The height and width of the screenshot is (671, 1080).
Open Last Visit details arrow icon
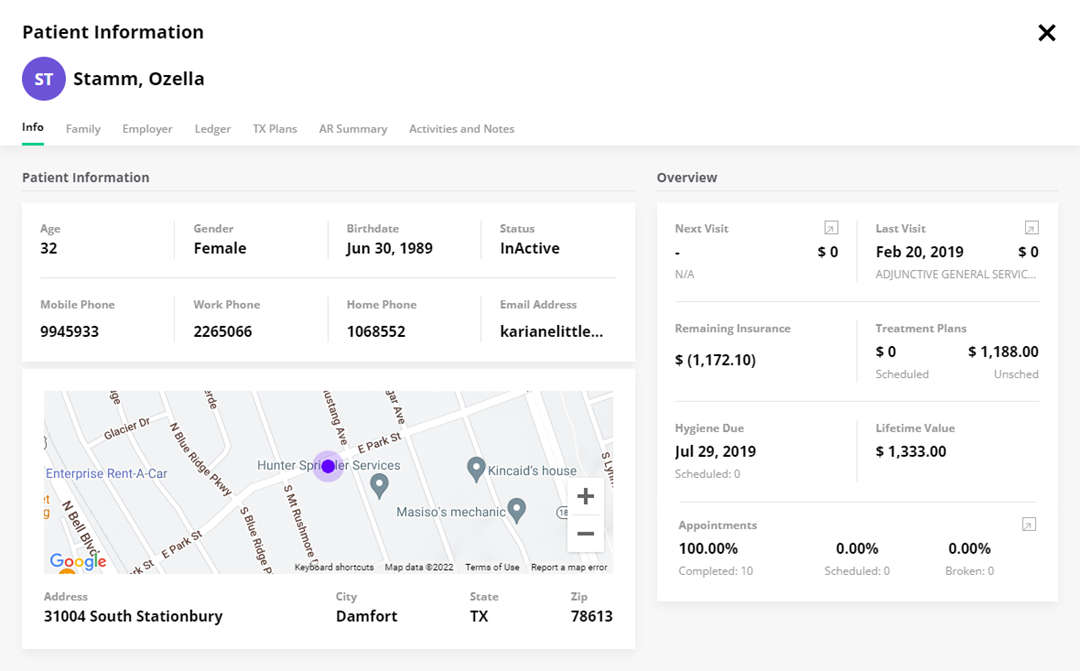[x=1031, y=228]
